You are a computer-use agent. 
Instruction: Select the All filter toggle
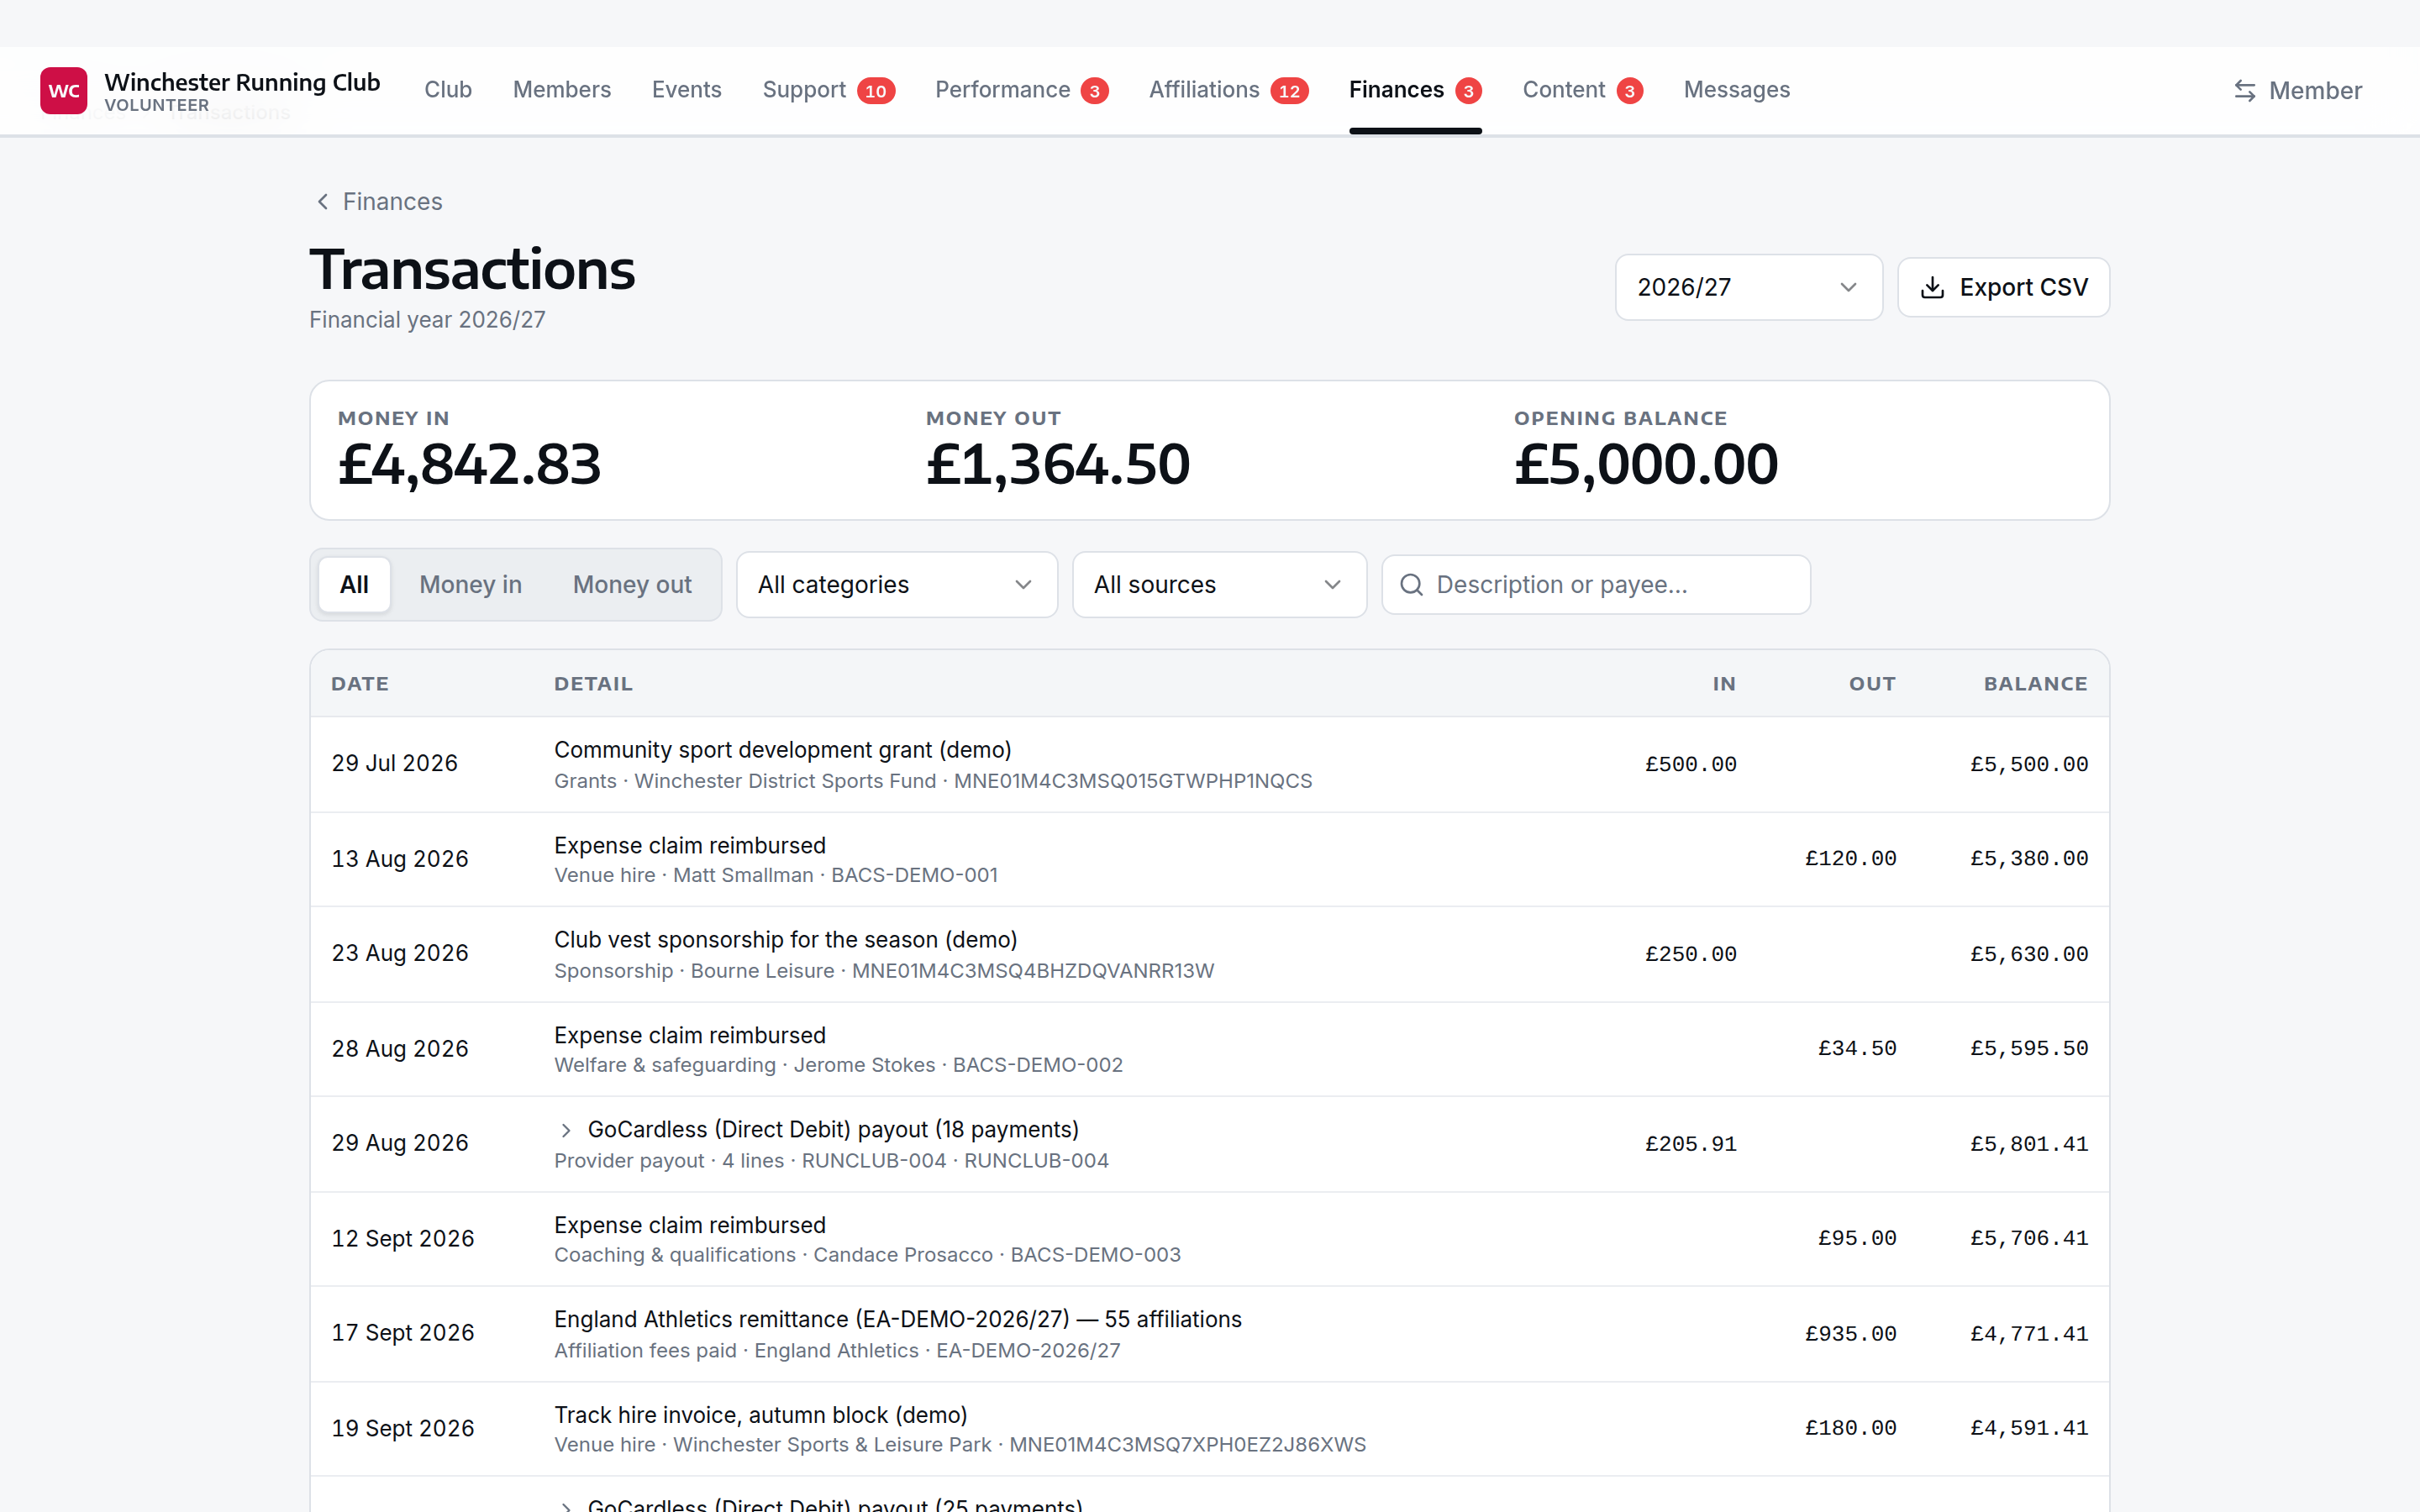354,585
